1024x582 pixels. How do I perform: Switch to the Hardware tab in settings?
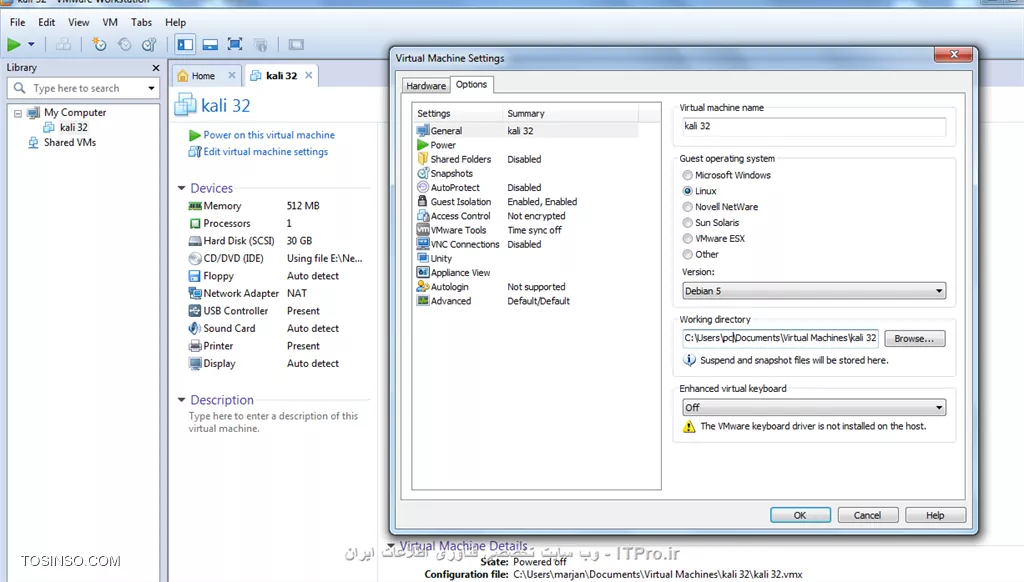pyautogui.click(x=426, y=86)
